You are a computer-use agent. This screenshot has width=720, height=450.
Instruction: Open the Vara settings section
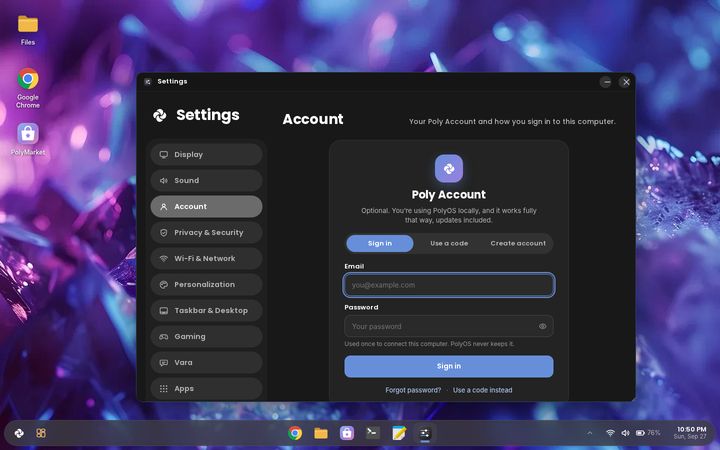(206, 363)
